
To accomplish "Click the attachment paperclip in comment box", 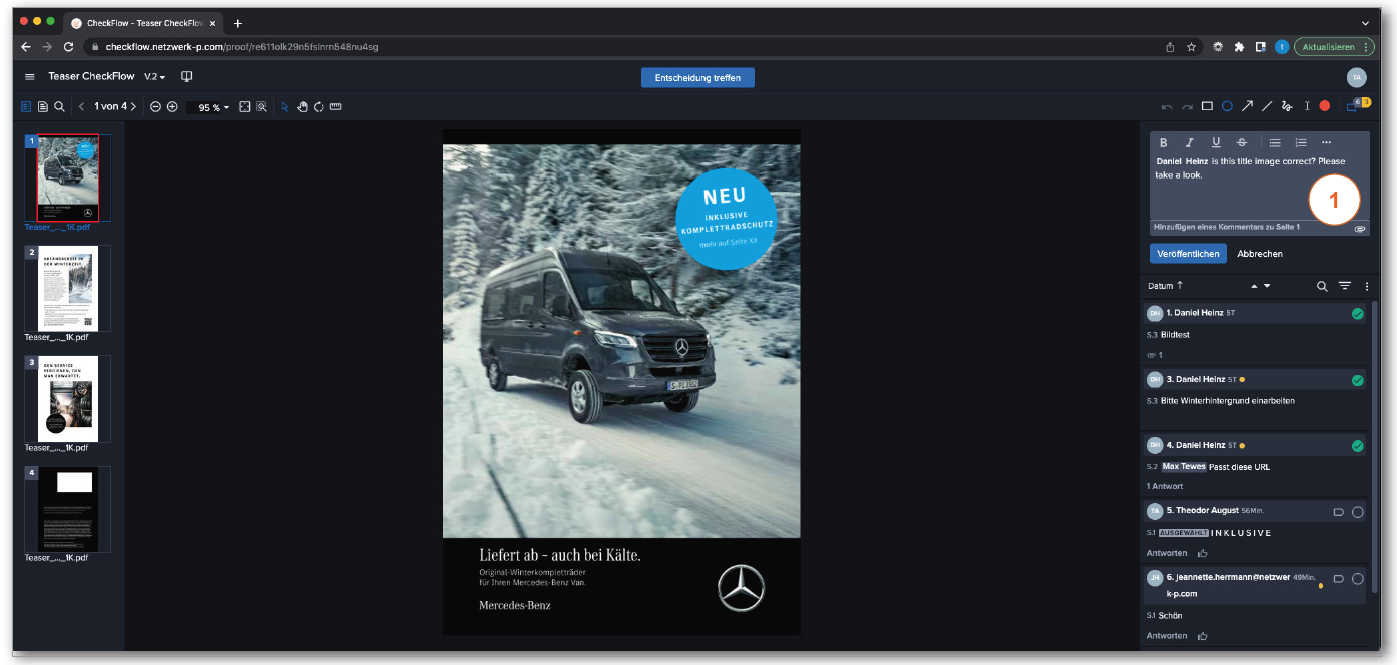I will pyautogui.click(x=1360, y=229).
